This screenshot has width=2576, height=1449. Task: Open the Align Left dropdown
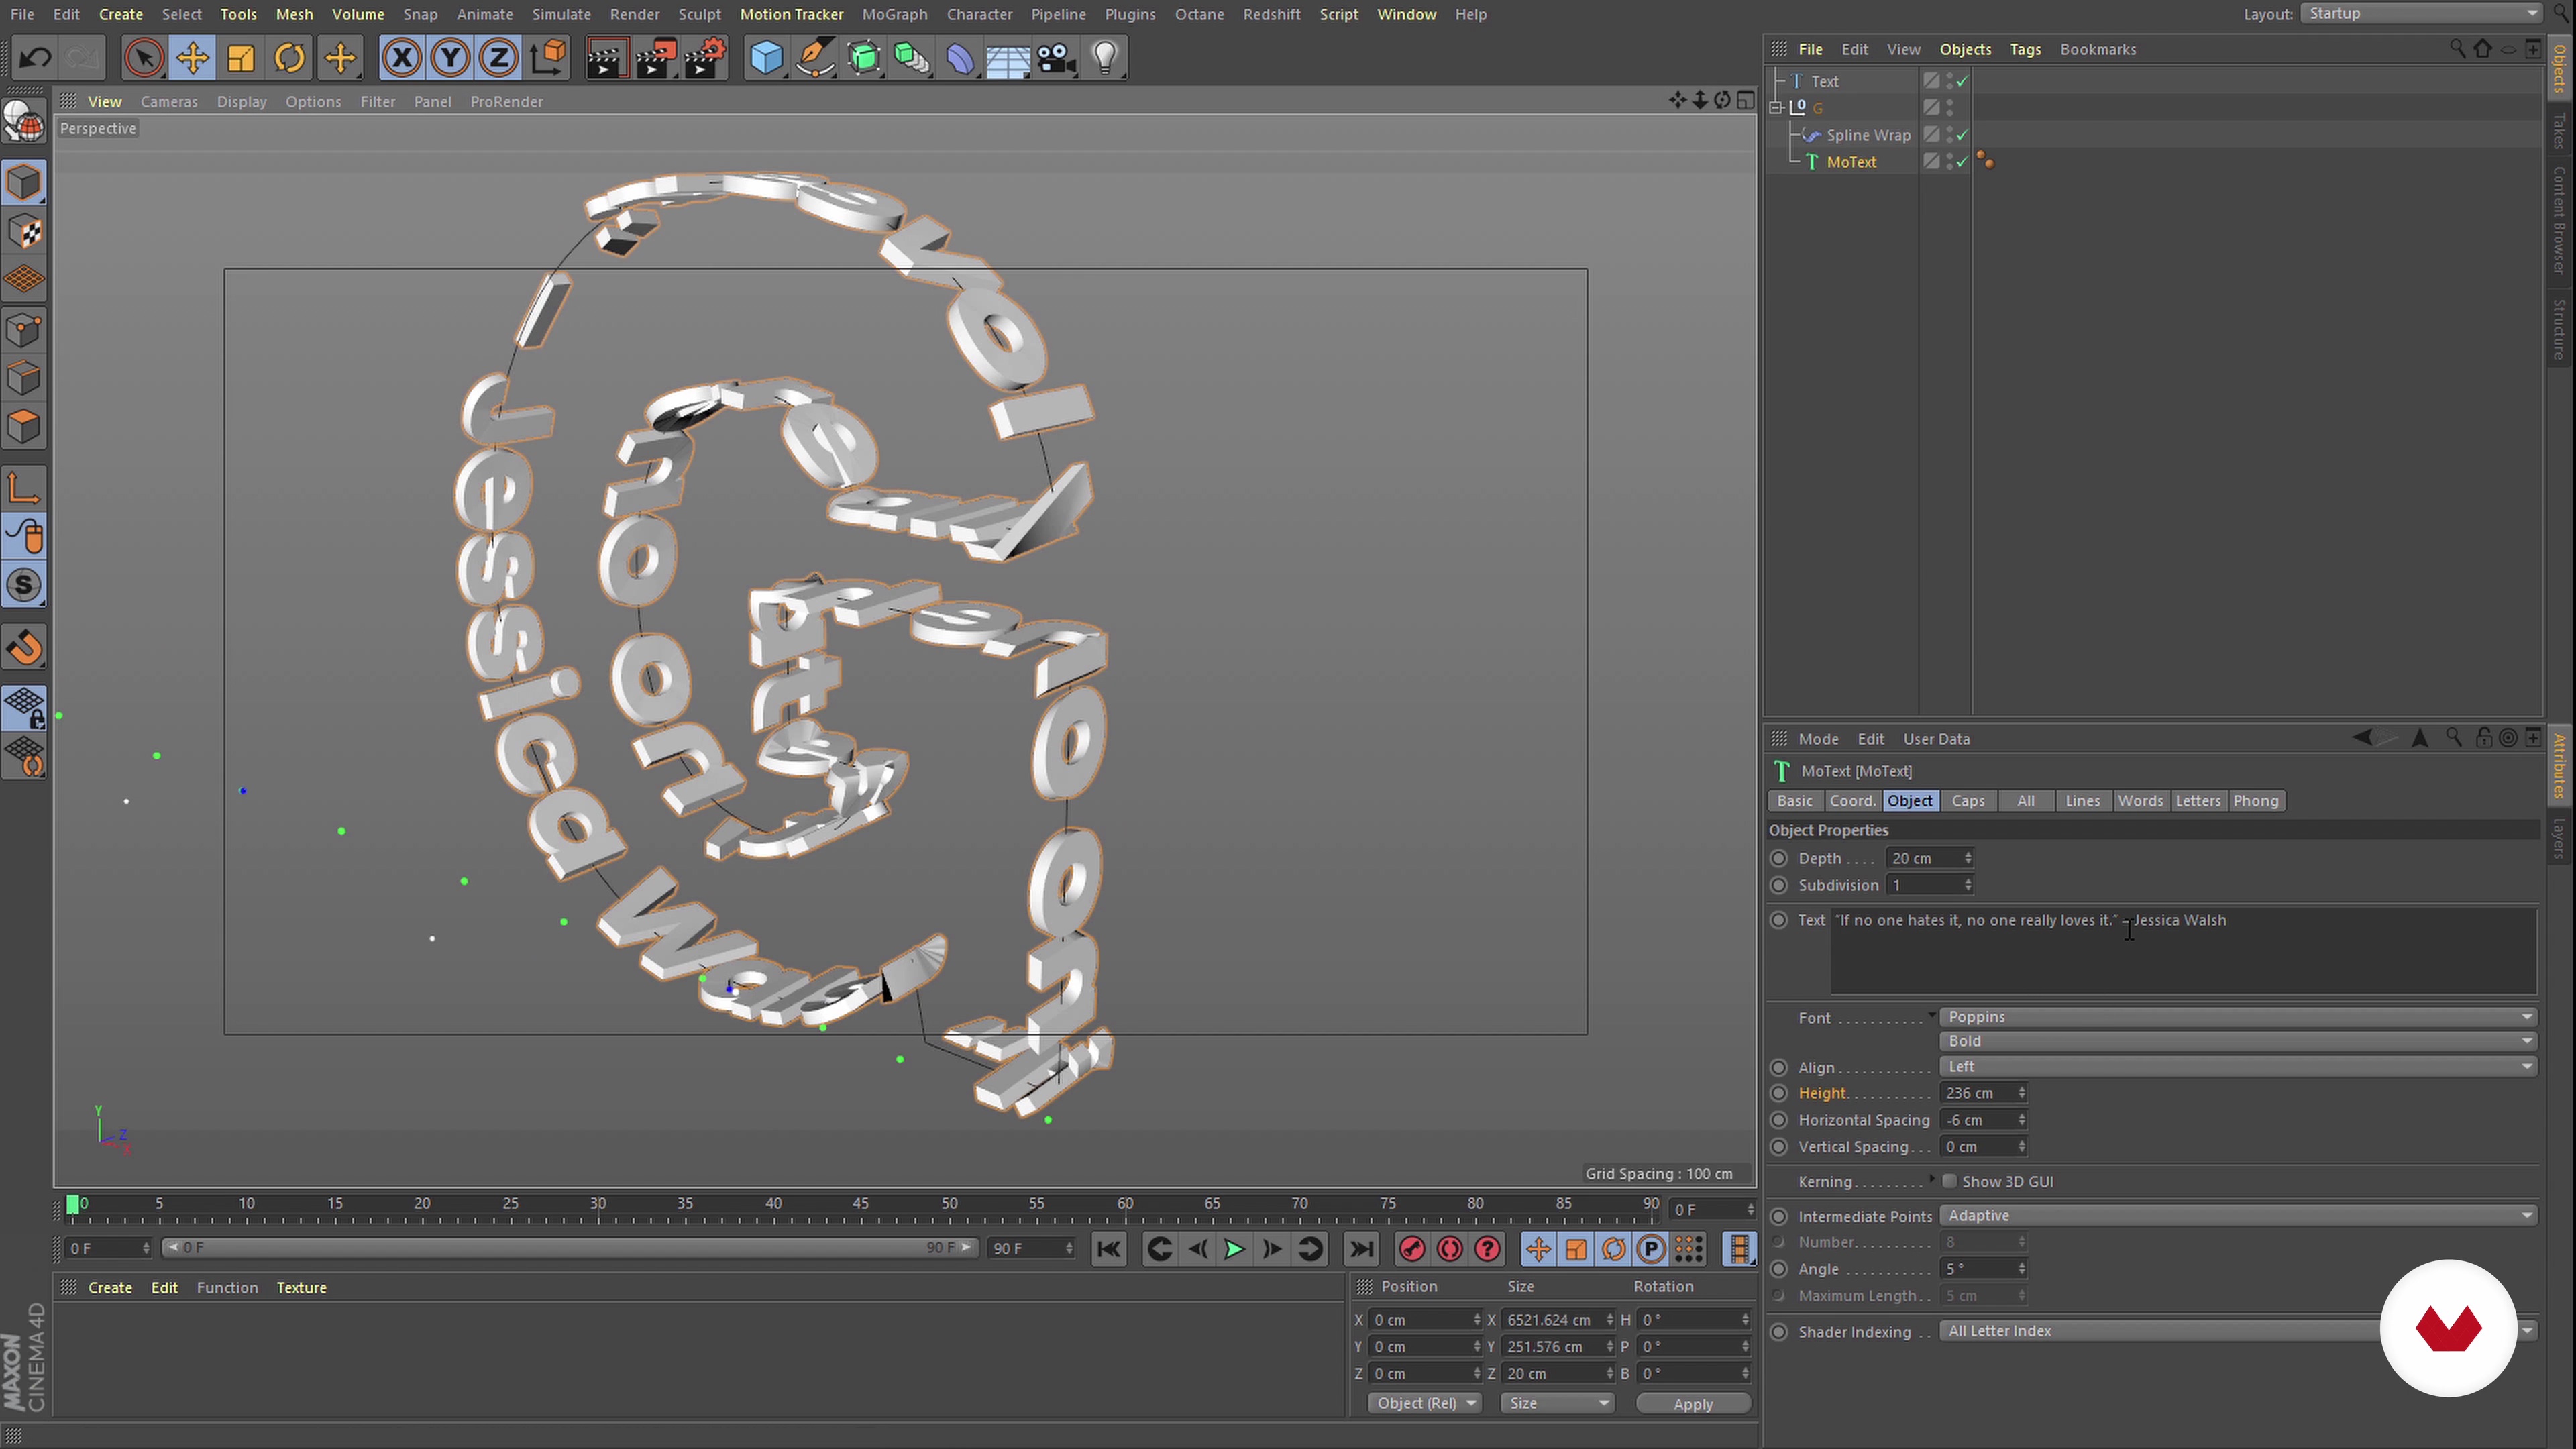(2237, 1067)
